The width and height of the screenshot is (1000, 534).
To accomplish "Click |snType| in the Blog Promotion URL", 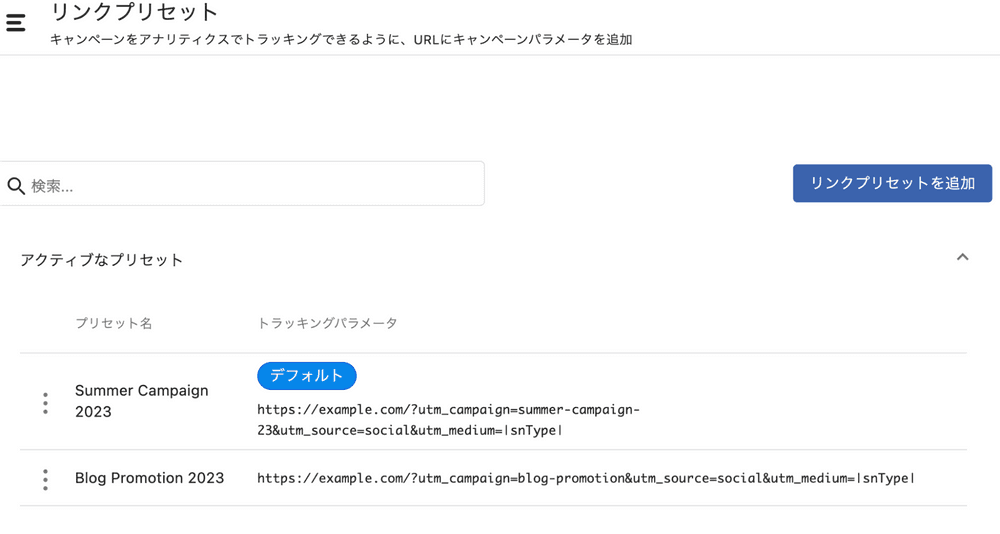I will (885, 478).
